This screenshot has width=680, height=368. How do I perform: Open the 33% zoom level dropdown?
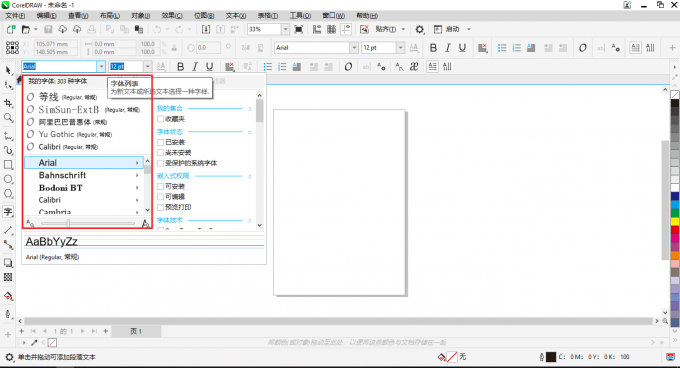(285, 29)
